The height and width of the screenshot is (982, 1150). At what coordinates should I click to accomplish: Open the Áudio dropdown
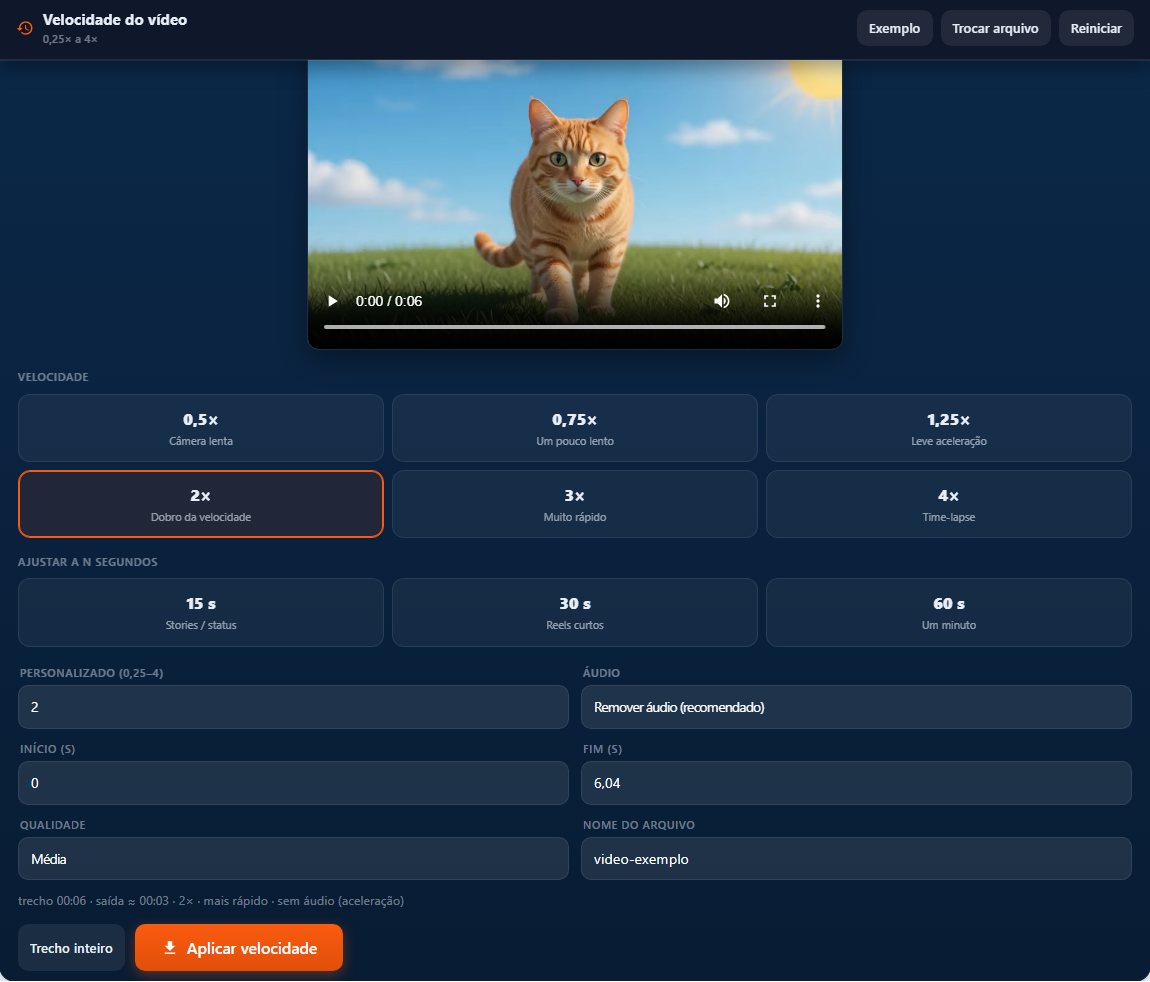pyautogui.click(x=857, y=707)
